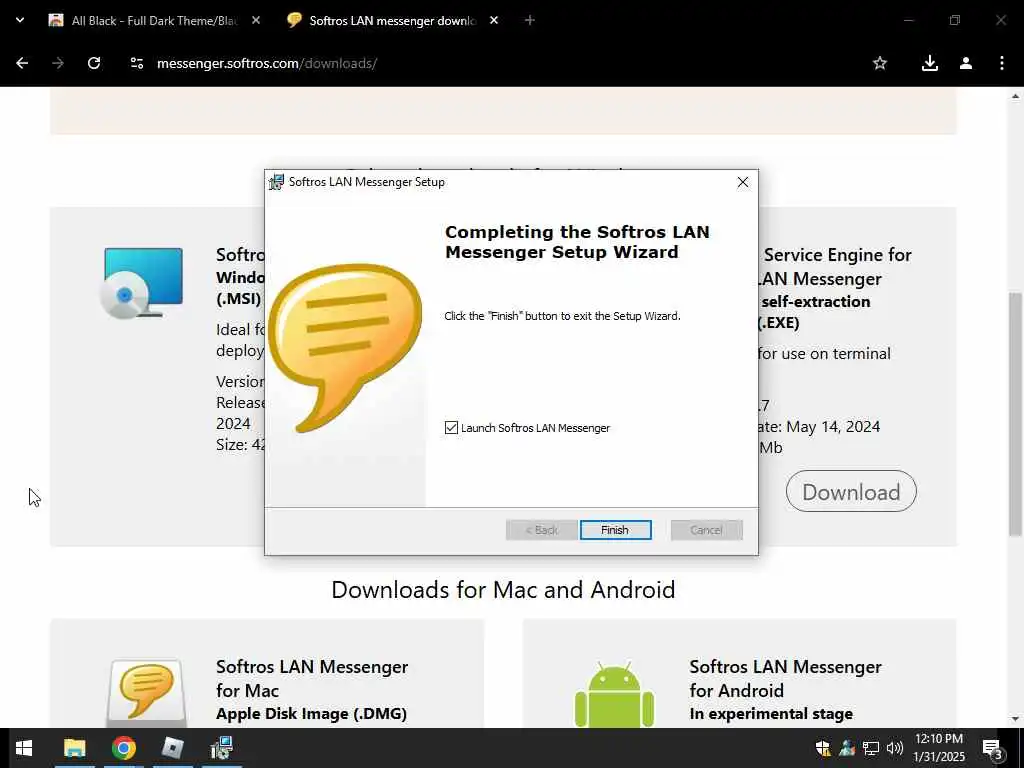This screenshot has height=768, width=1024.
Task: Click the Windows installer computer disc icon
Action: pos(141,283)
